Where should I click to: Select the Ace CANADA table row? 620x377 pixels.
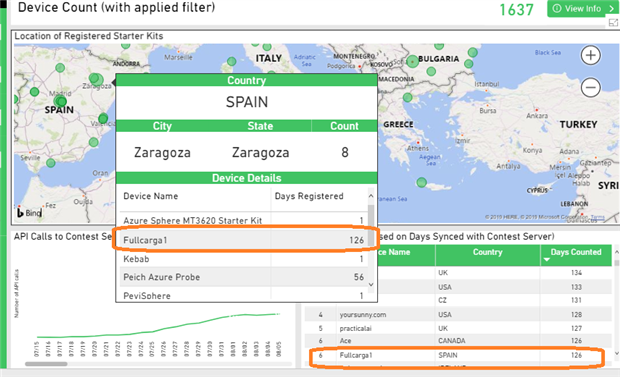coord(458,341)
